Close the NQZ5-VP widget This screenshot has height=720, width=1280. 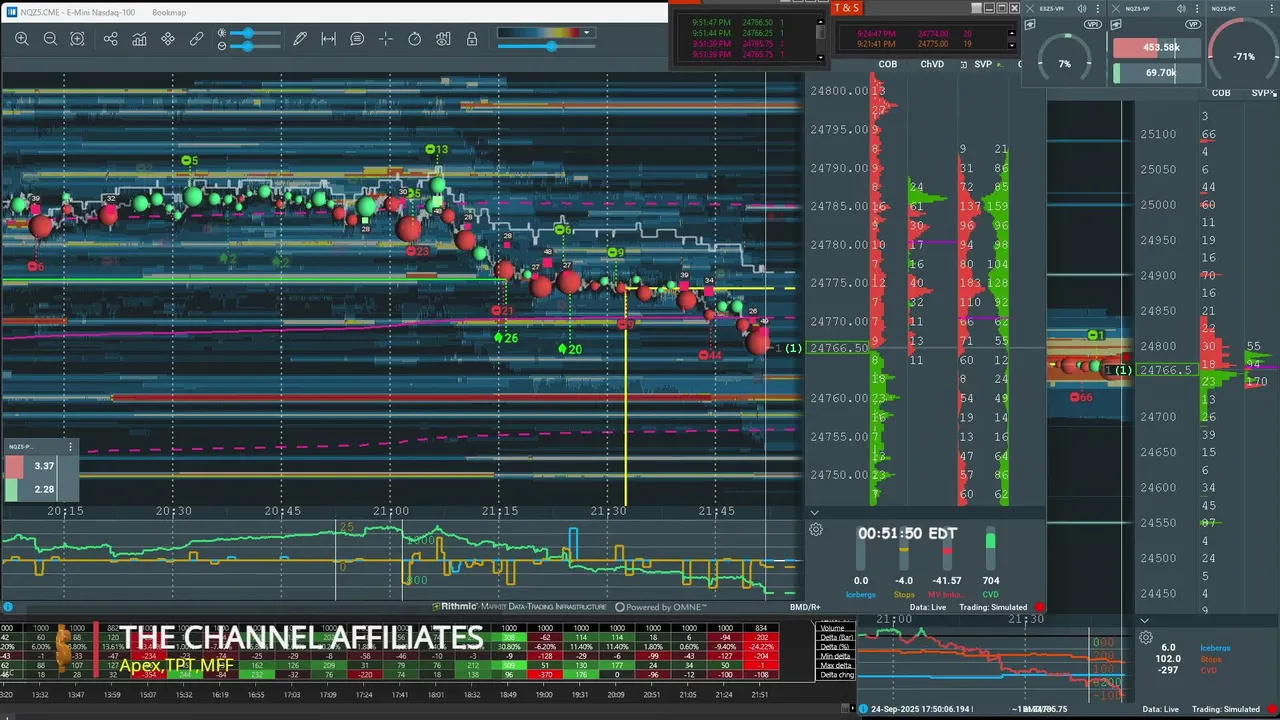coord(1116,9)
